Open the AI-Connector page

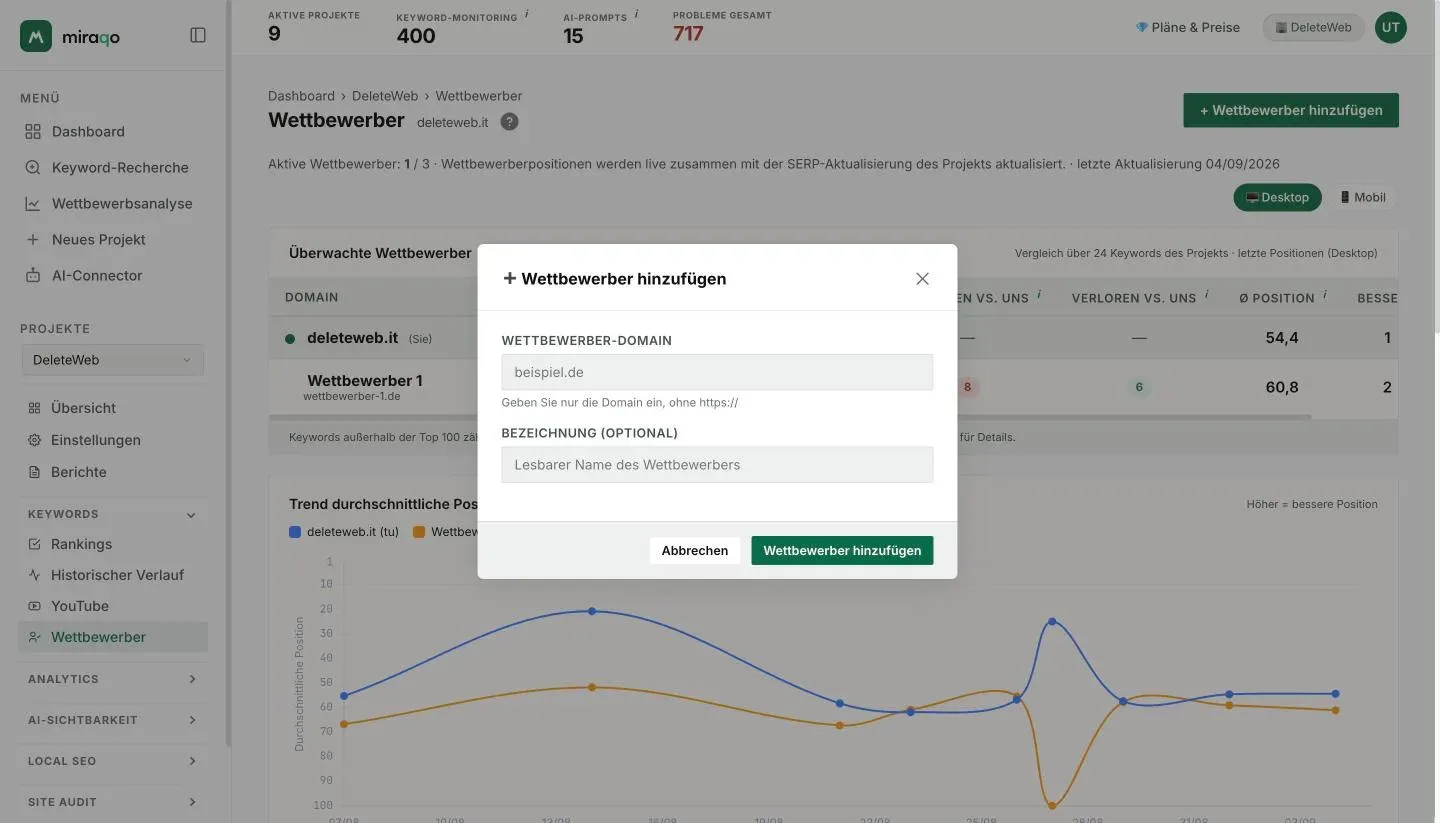click(x=97, y=276)
